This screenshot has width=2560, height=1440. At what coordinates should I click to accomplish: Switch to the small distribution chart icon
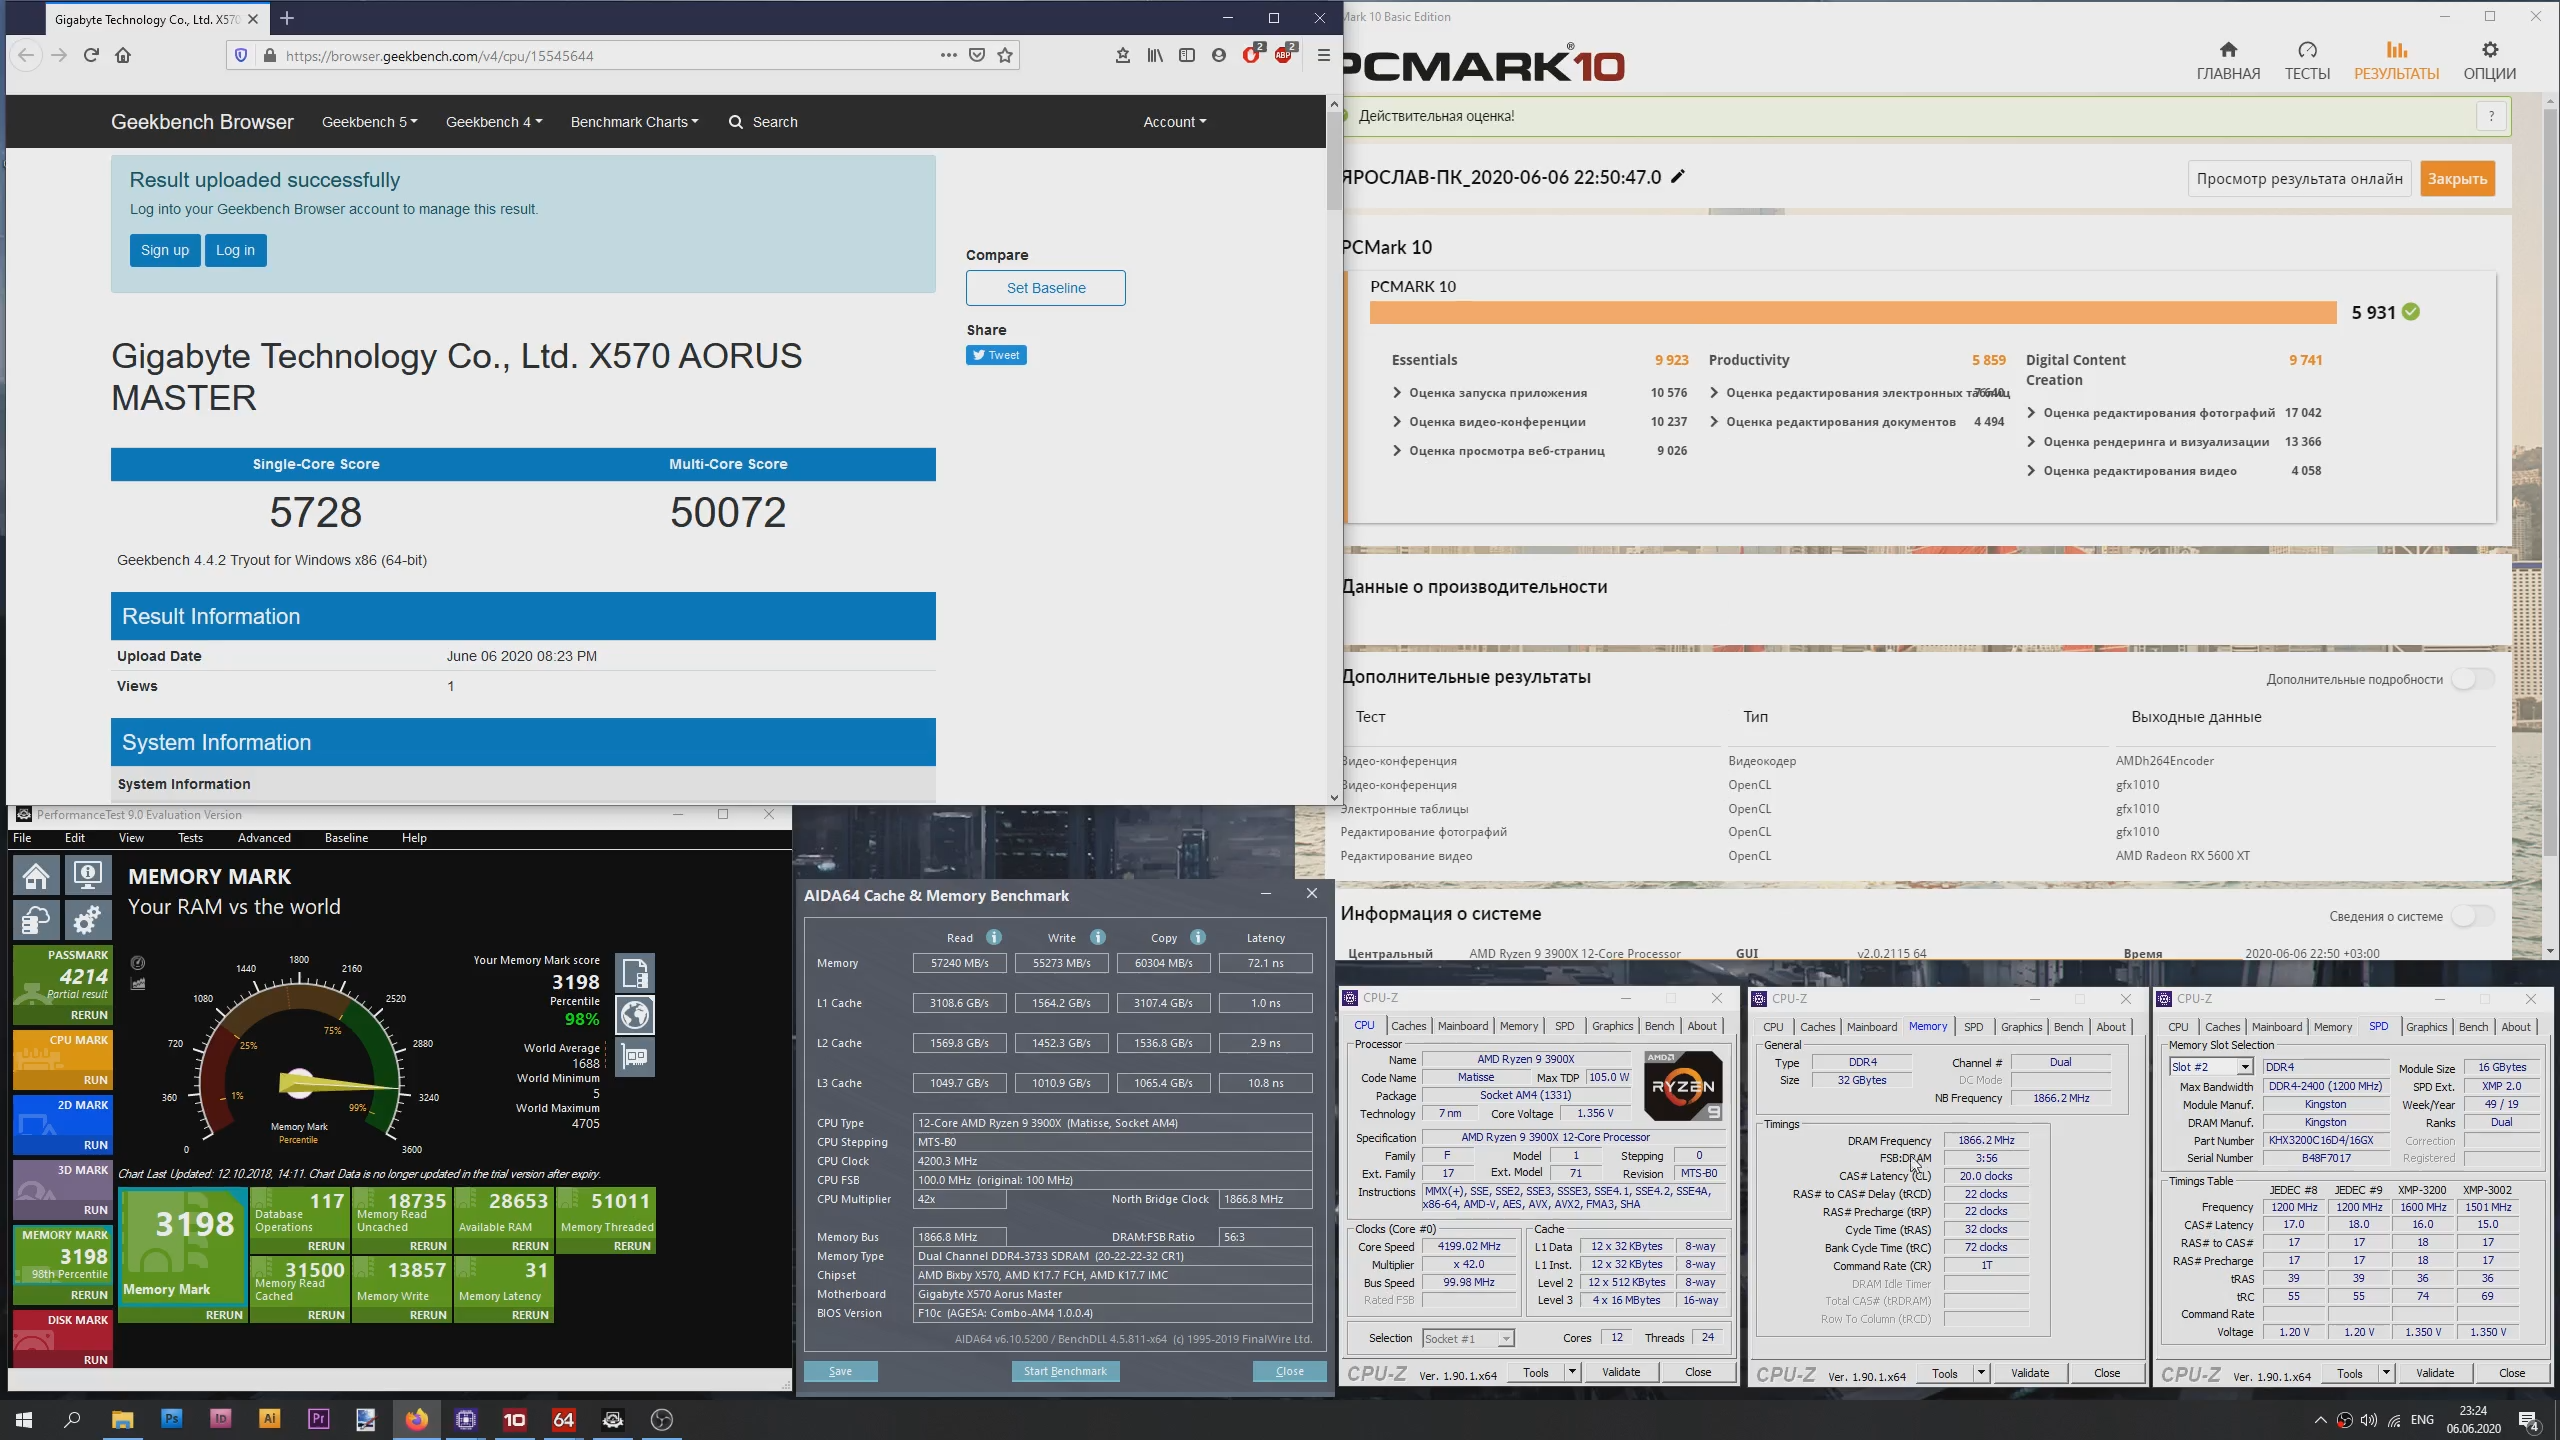click(x=138, y=984)
